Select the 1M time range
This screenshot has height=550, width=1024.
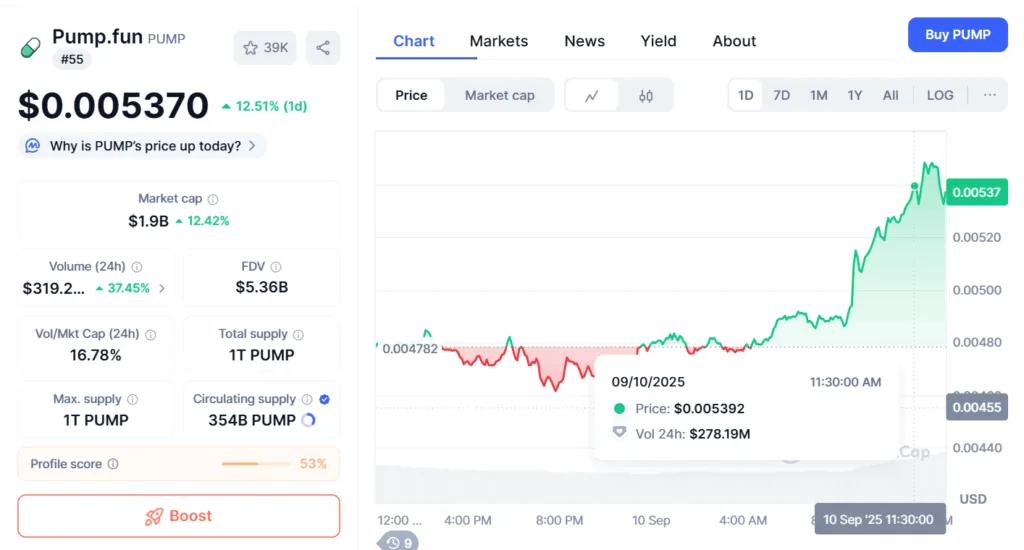tap(818, 95)
